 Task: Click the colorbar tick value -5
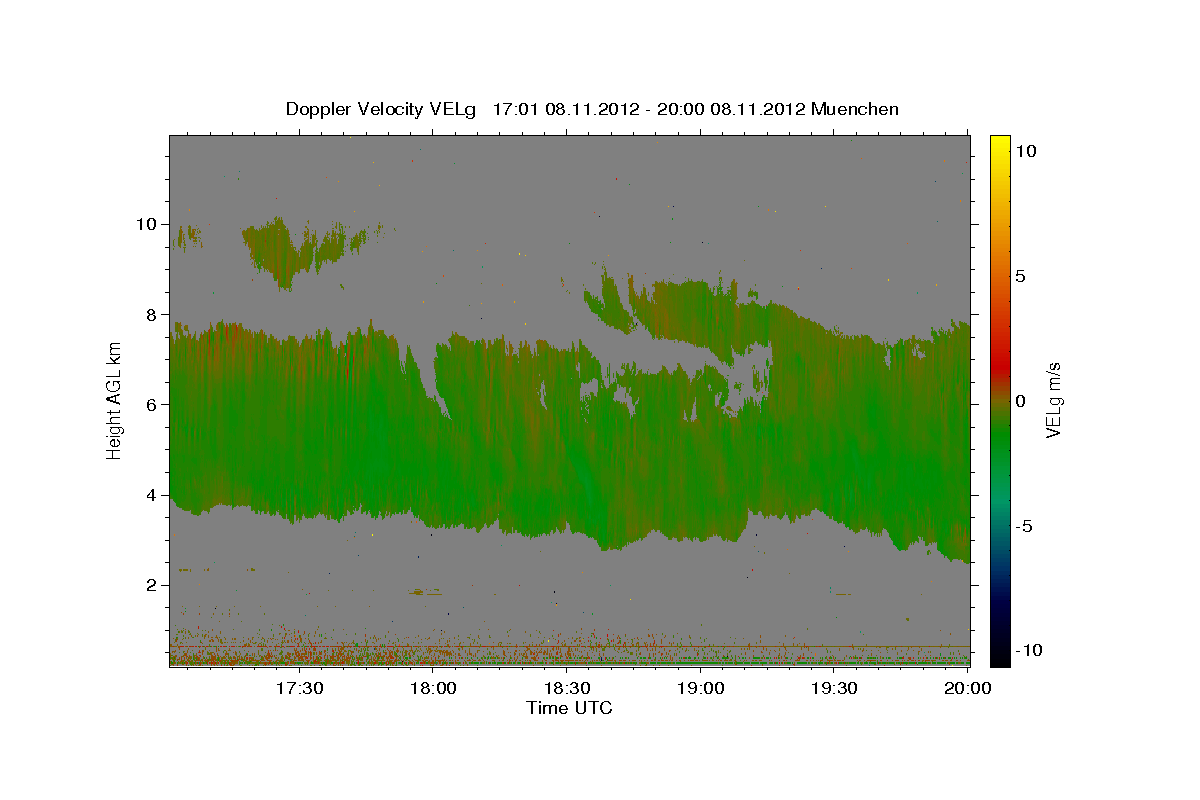pos(1023,526)
